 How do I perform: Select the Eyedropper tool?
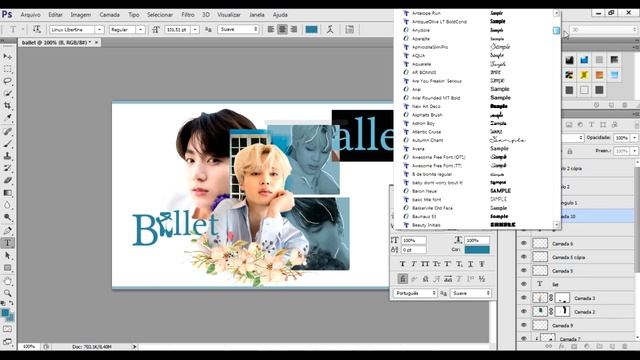coord(7,117)
